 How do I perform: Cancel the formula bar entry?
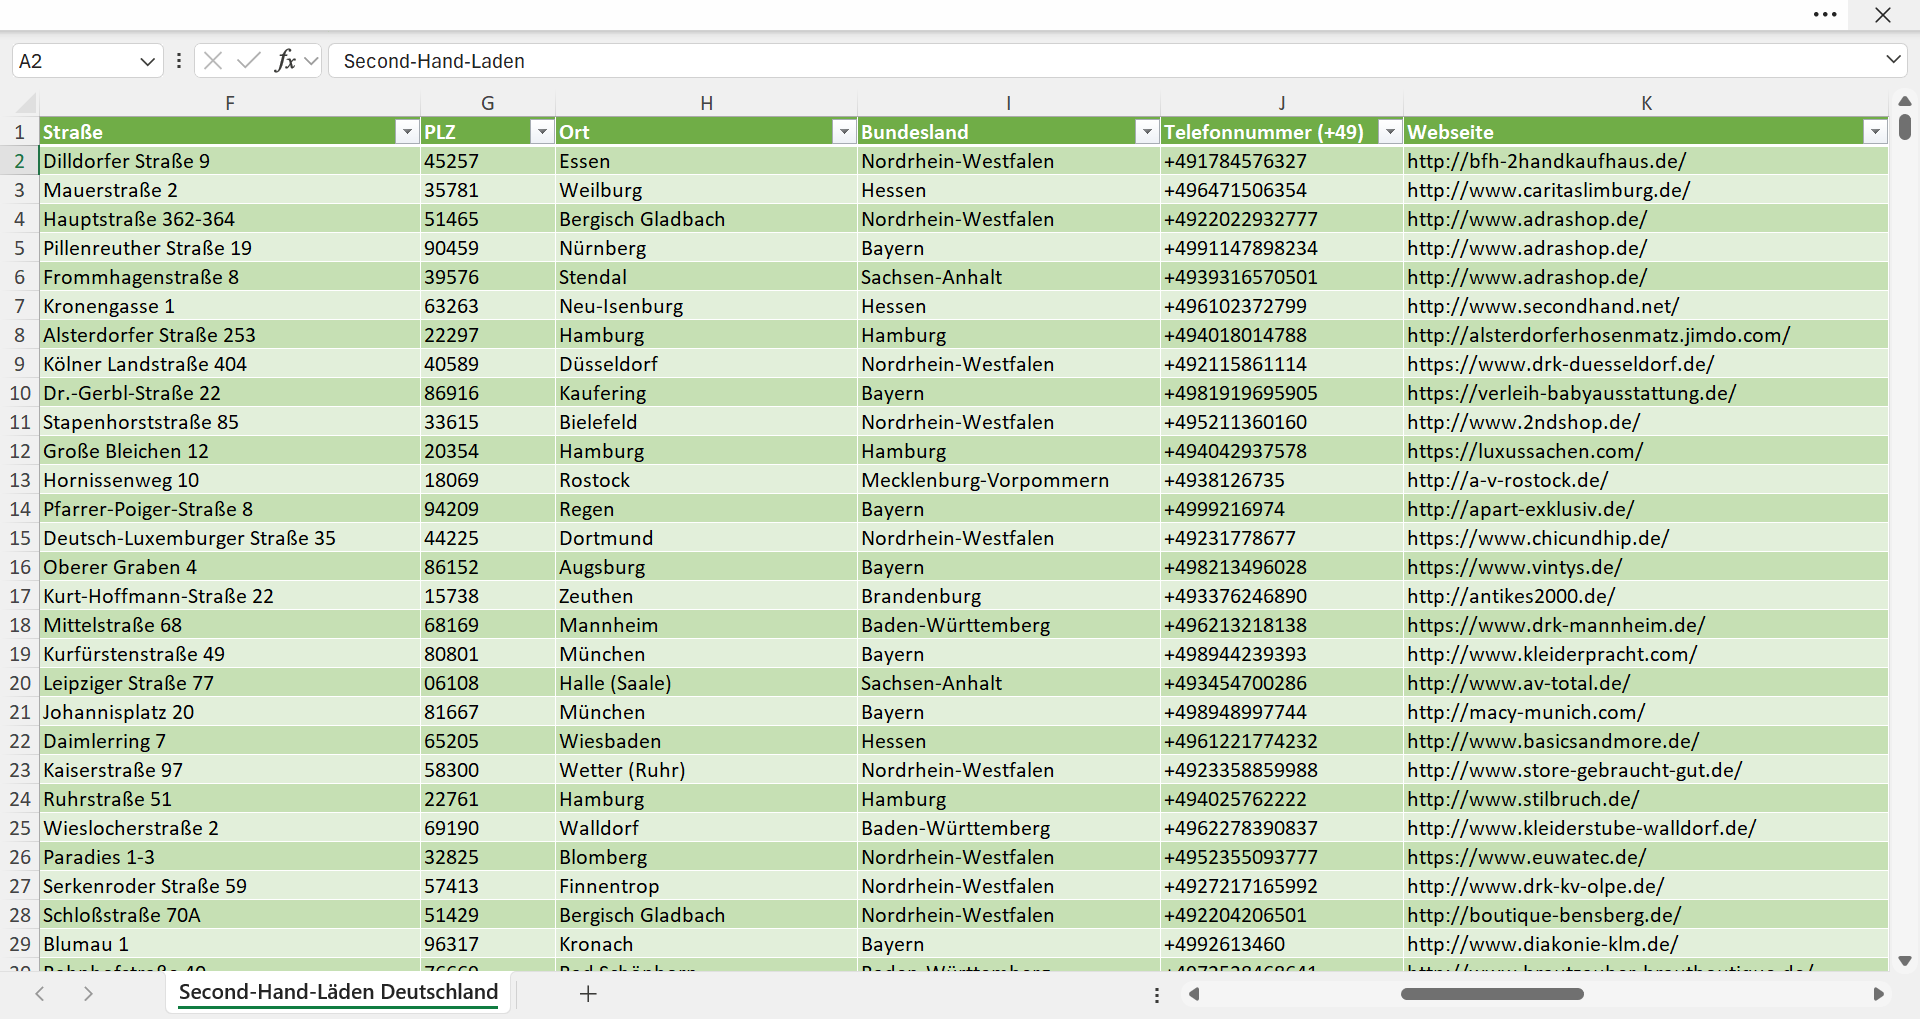pos(213,61)
